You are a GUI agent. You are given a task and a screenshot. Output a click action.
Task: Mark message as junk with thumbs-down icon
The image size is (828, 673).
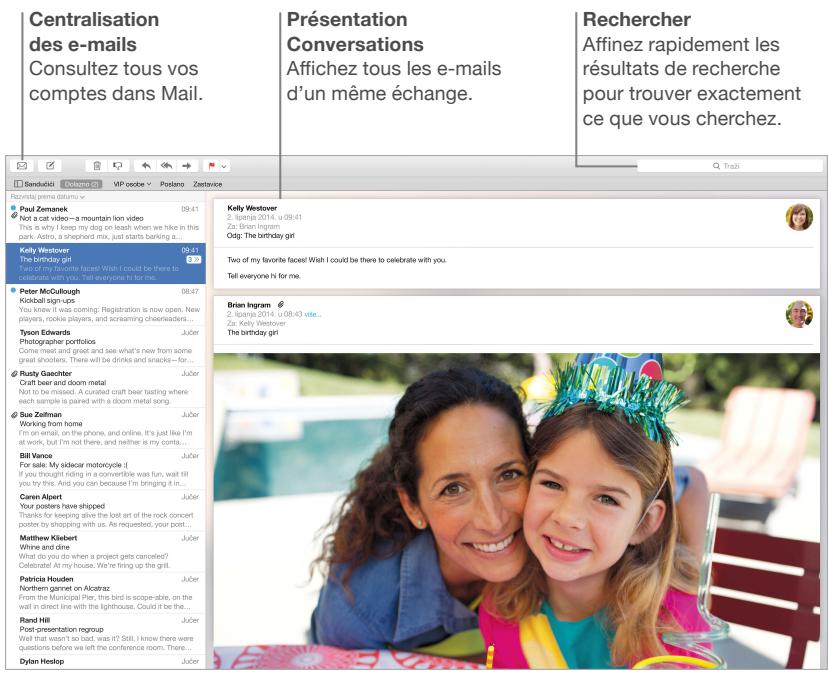[118, 166]
